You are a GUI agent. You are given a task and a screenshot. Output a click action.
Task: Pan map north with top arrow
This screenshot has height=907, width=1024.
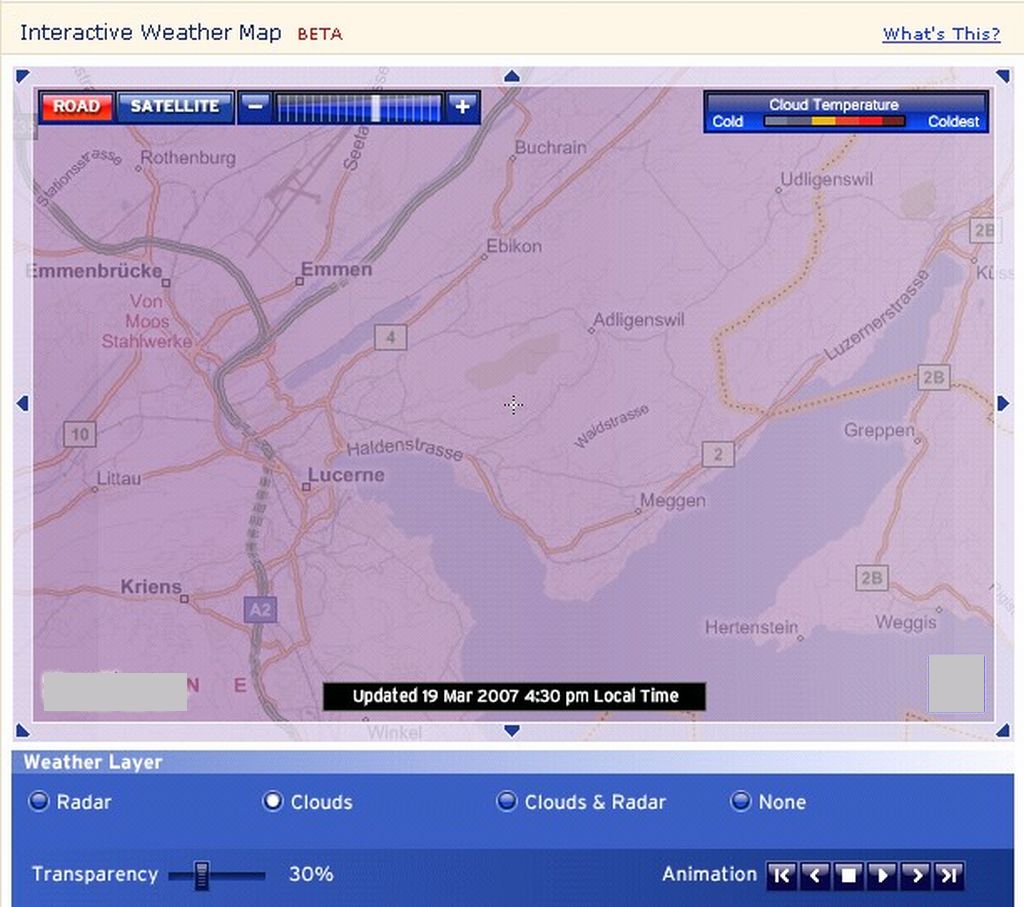512,76
